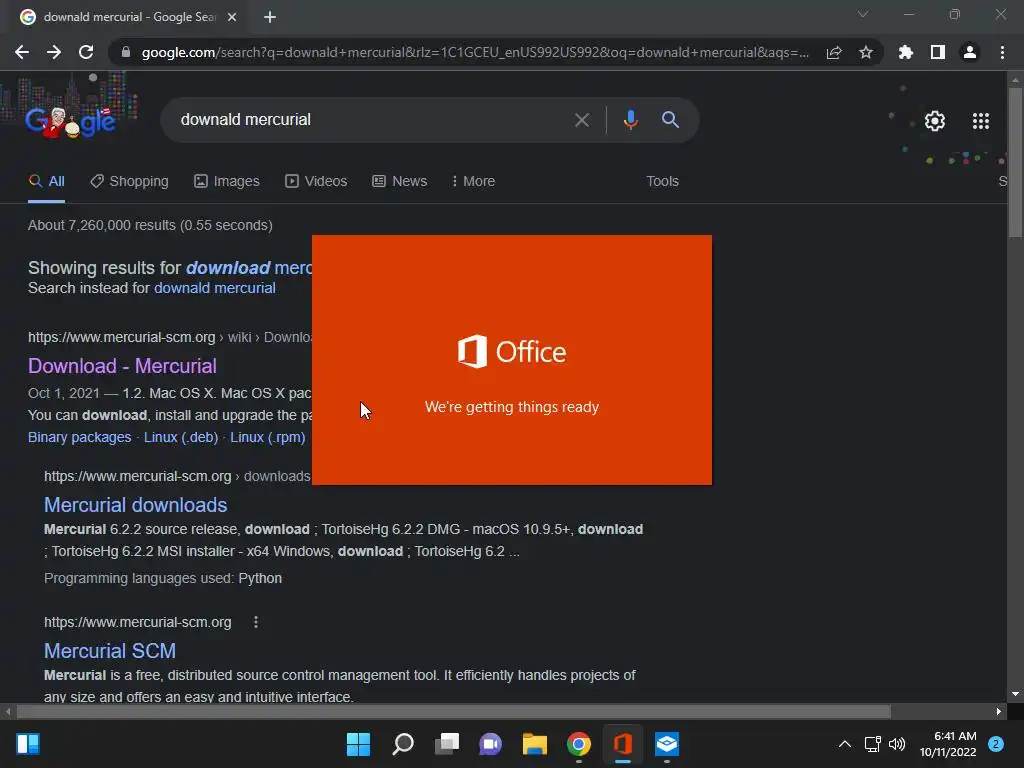Switch to the All results tab
1024x768 pixels.
[47, 181]
